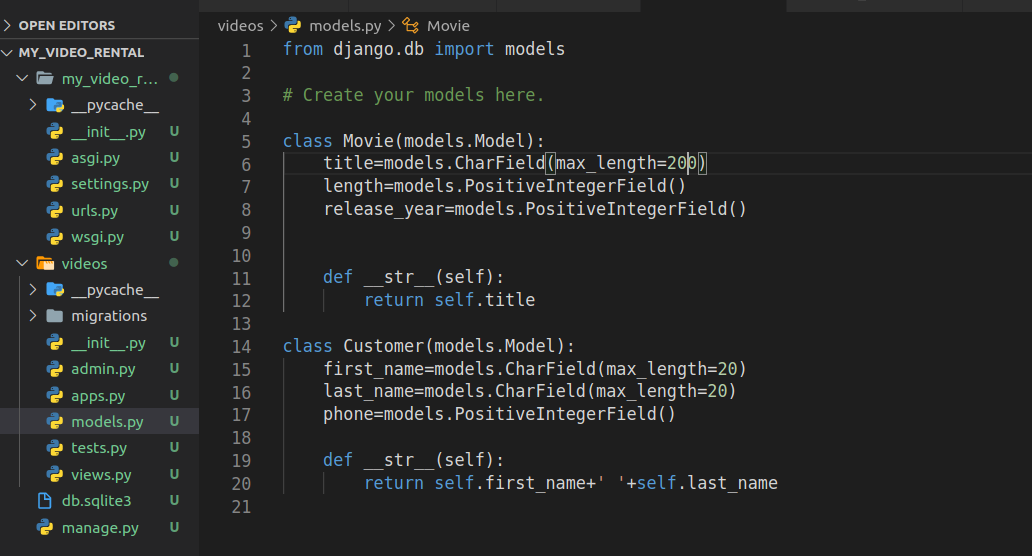Click Python icon in breadcrumb before models.py

tap(293, 25)
